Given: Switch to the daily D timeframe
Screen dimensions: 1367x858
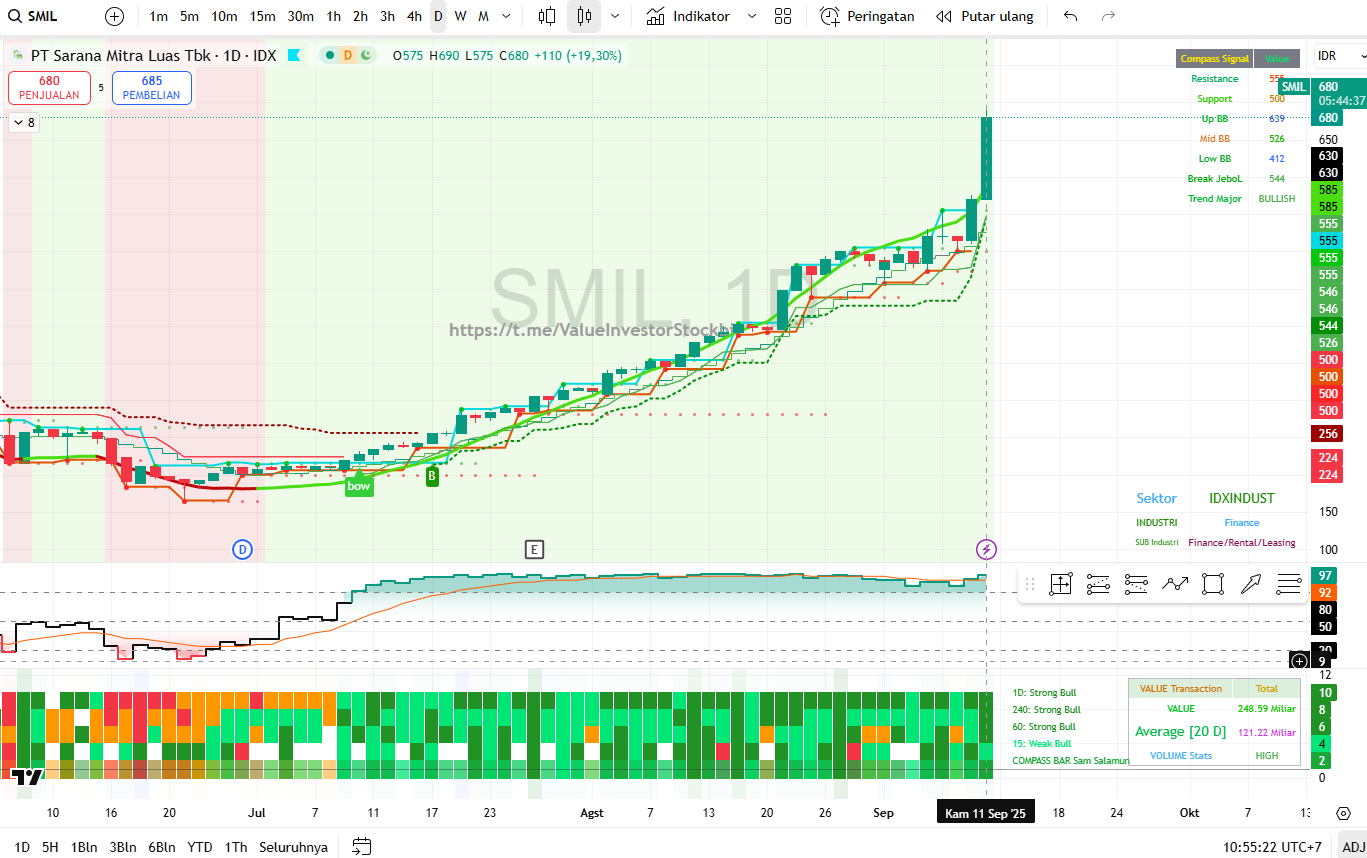Looking at the screenshot, I should click(x=438, y=16).
